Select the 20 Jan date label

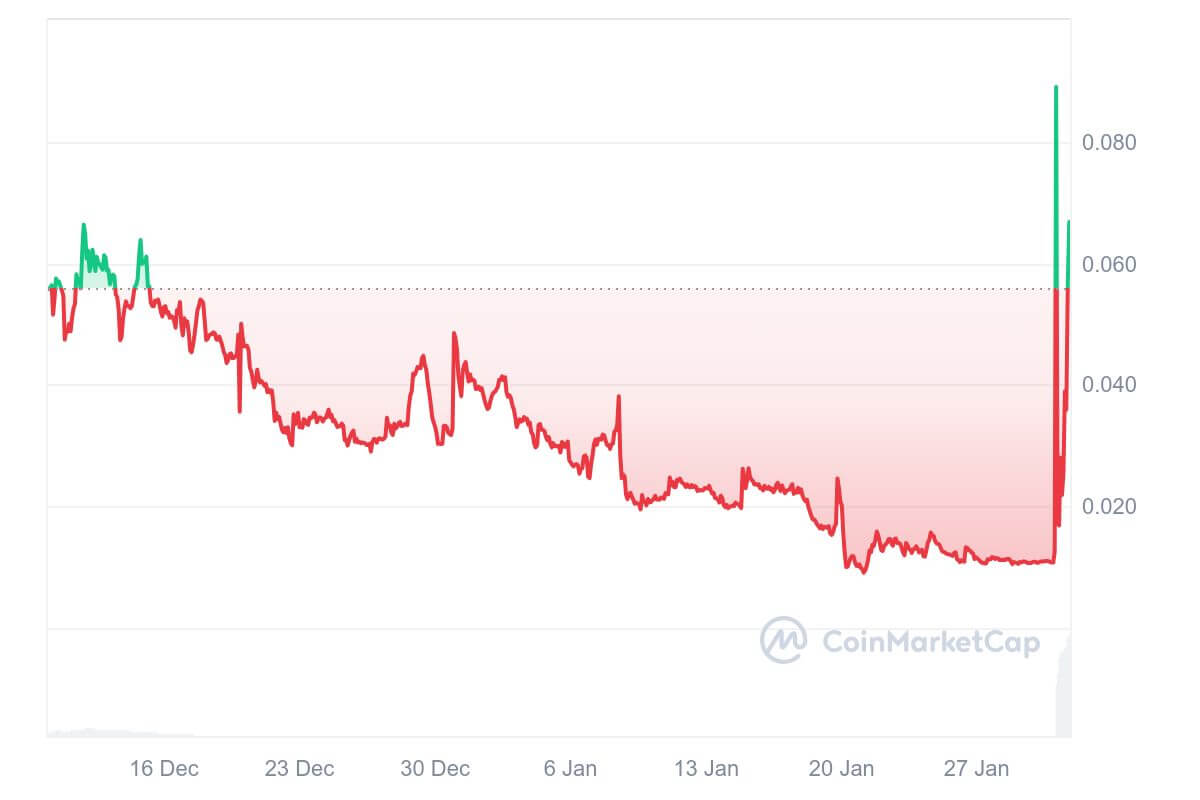[841, 768]
